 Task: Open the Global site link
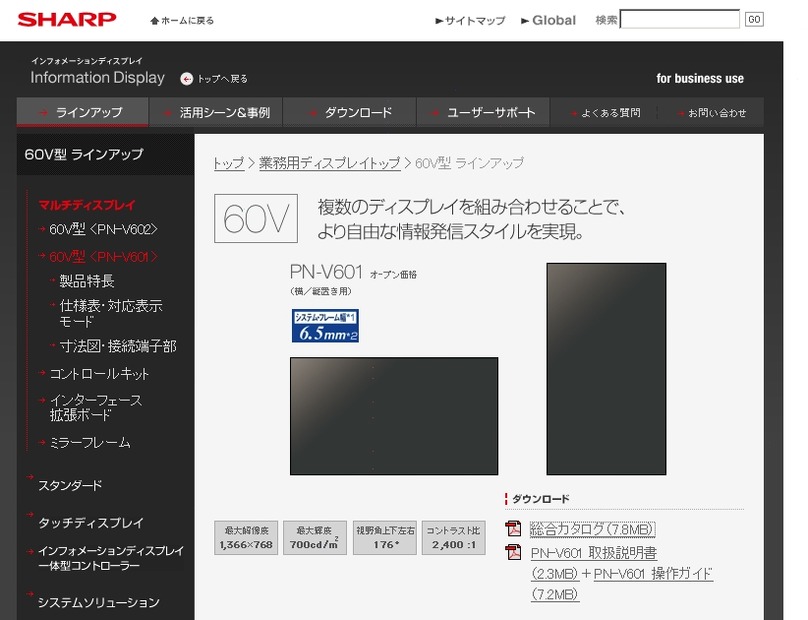coord(548,20)
